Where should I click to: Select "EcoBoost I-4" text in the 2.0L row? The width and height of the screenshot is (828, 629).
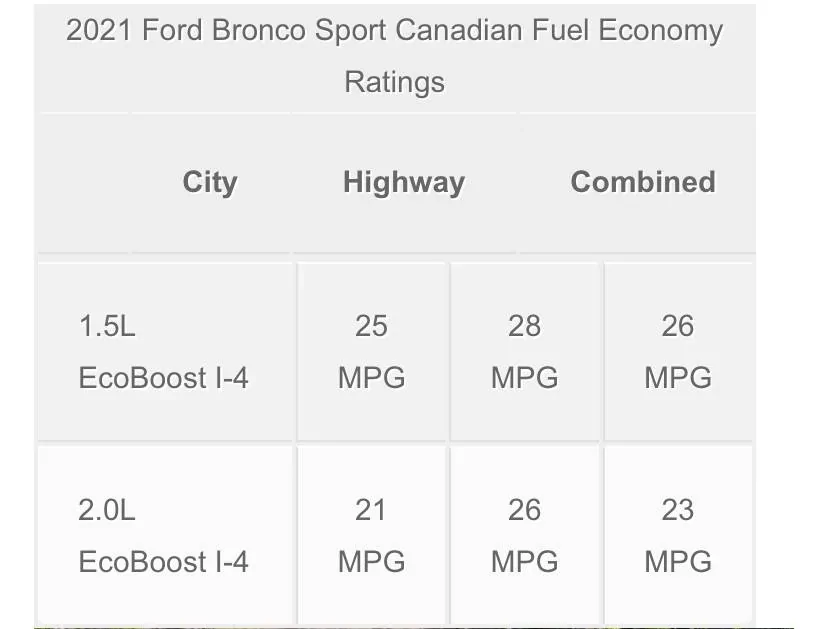(163, 562)
